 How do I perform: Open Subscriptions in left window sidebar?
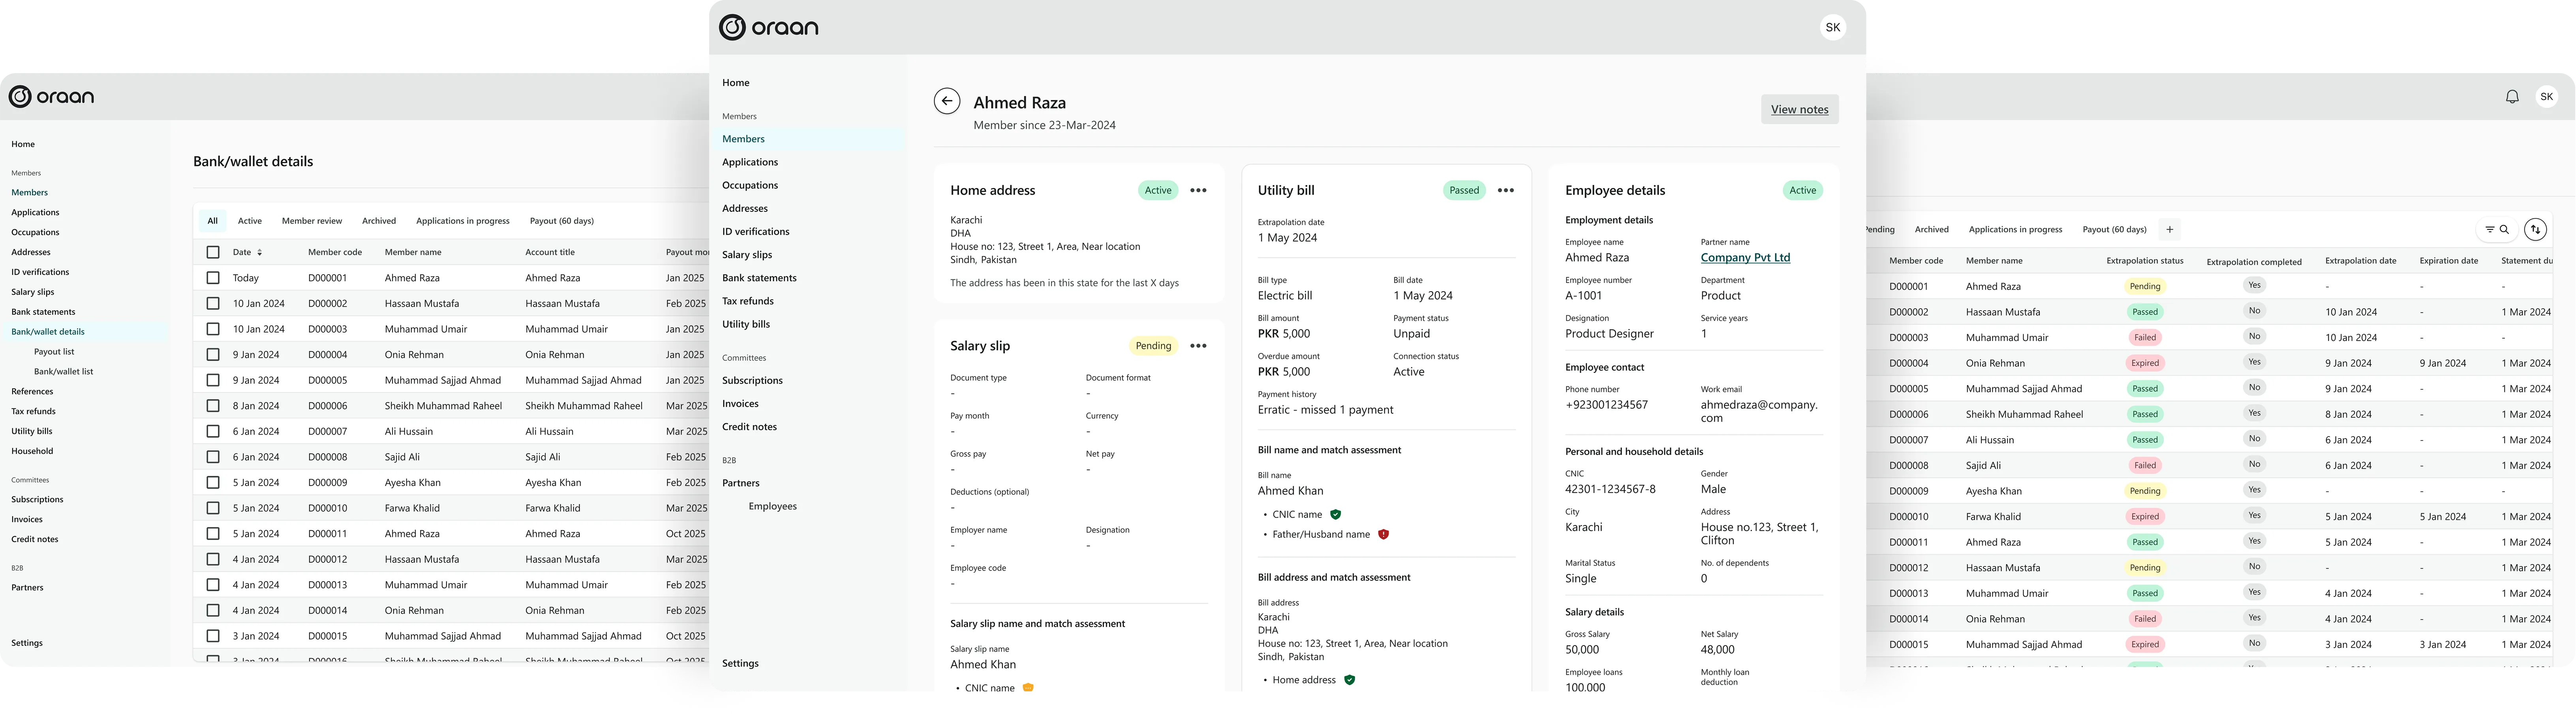[x=37, y=500]
